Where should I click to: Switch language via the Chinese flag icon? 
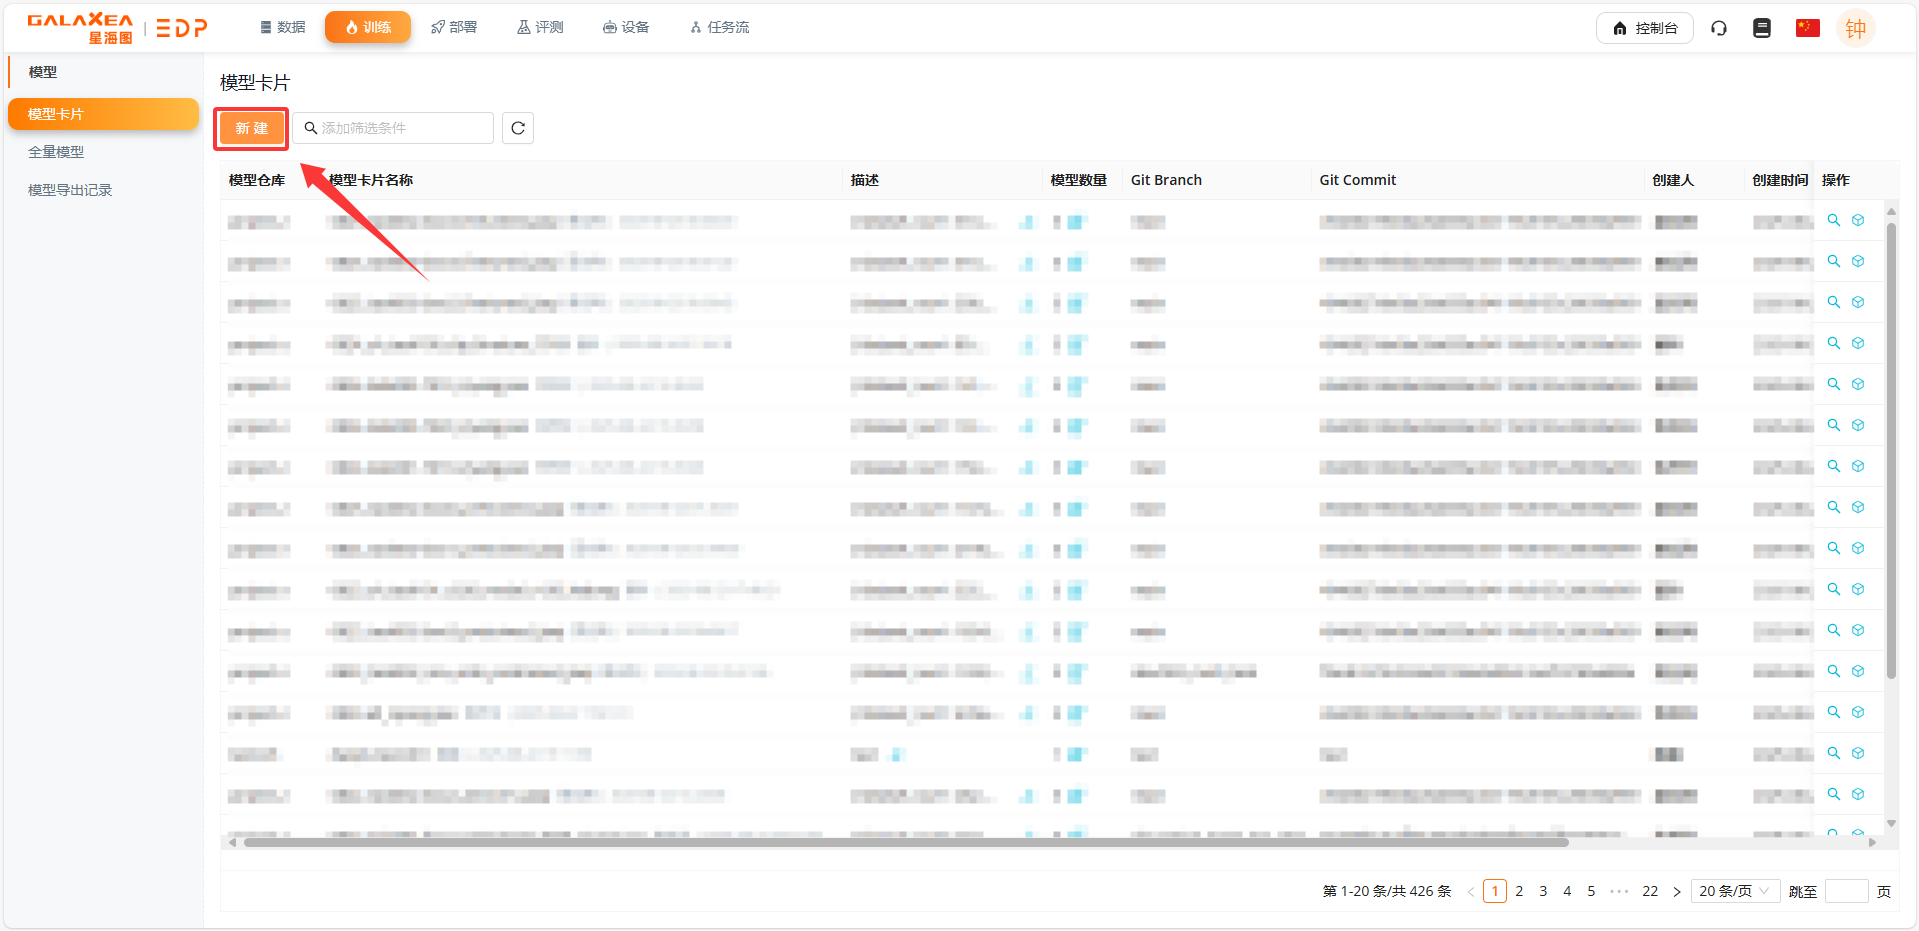click(x=1807, y=28)
